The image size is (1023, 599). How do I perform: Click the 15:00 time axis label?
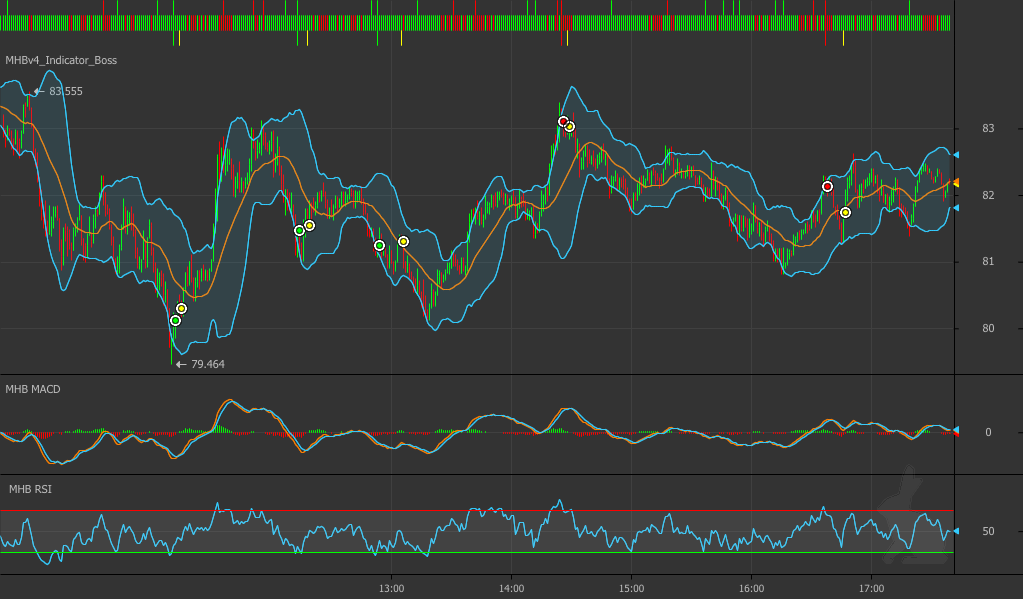point(632,589)
